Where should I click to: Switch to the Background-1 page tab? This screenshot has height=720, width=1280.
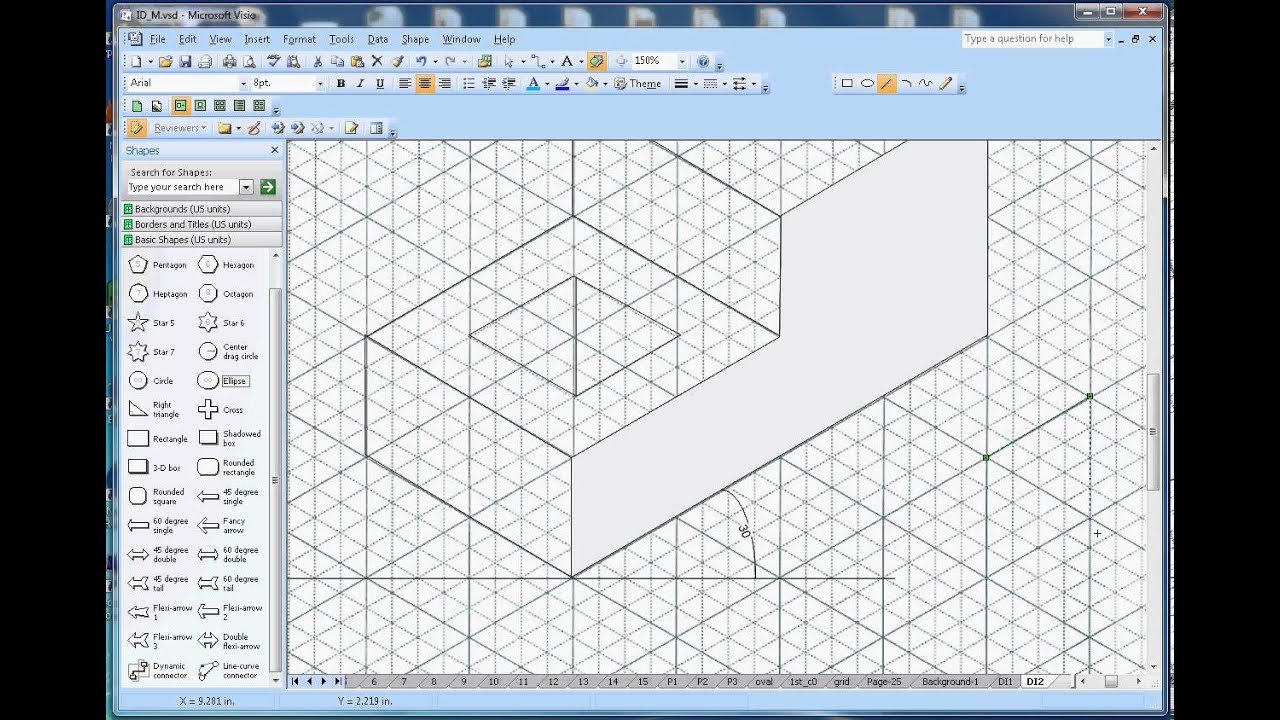click(949, 682)
